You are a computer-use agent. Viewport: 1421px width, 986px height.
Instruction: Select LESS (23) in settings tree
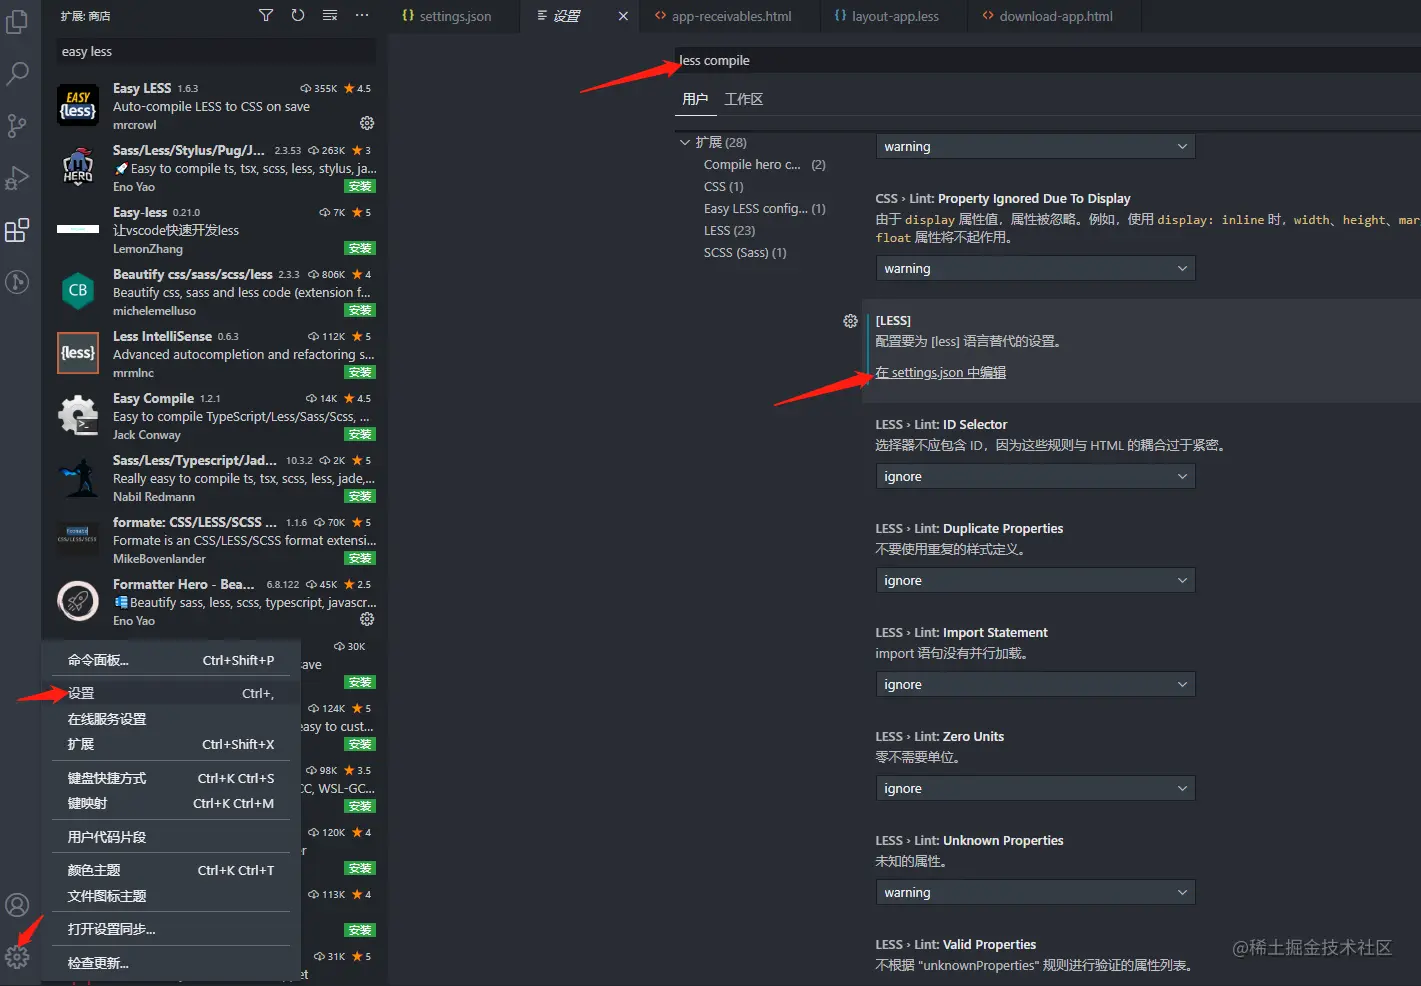[730, 230]
